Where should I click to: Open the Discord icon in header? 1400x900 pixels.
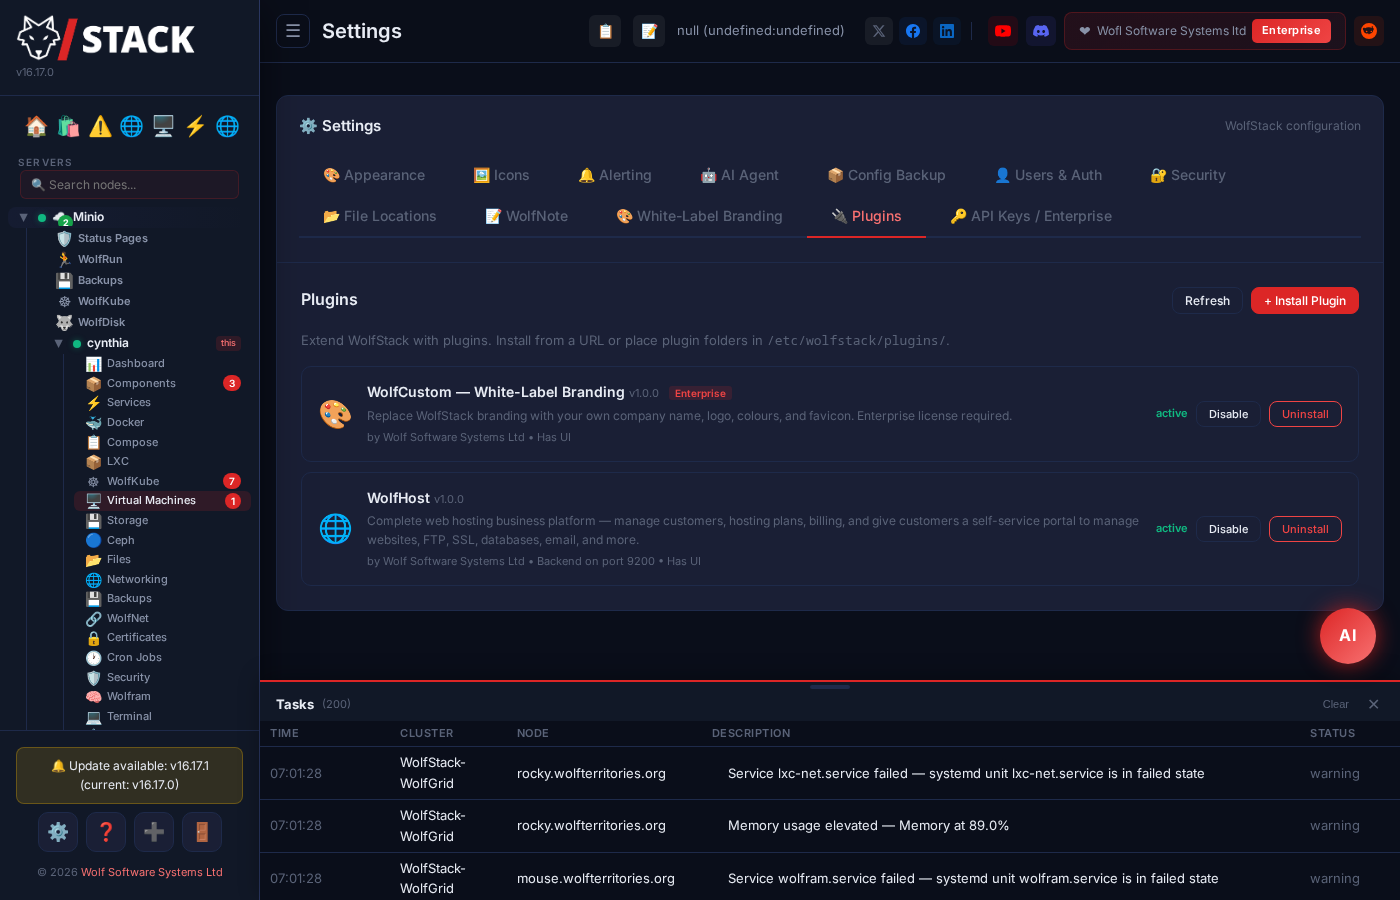click(1041, 31)
